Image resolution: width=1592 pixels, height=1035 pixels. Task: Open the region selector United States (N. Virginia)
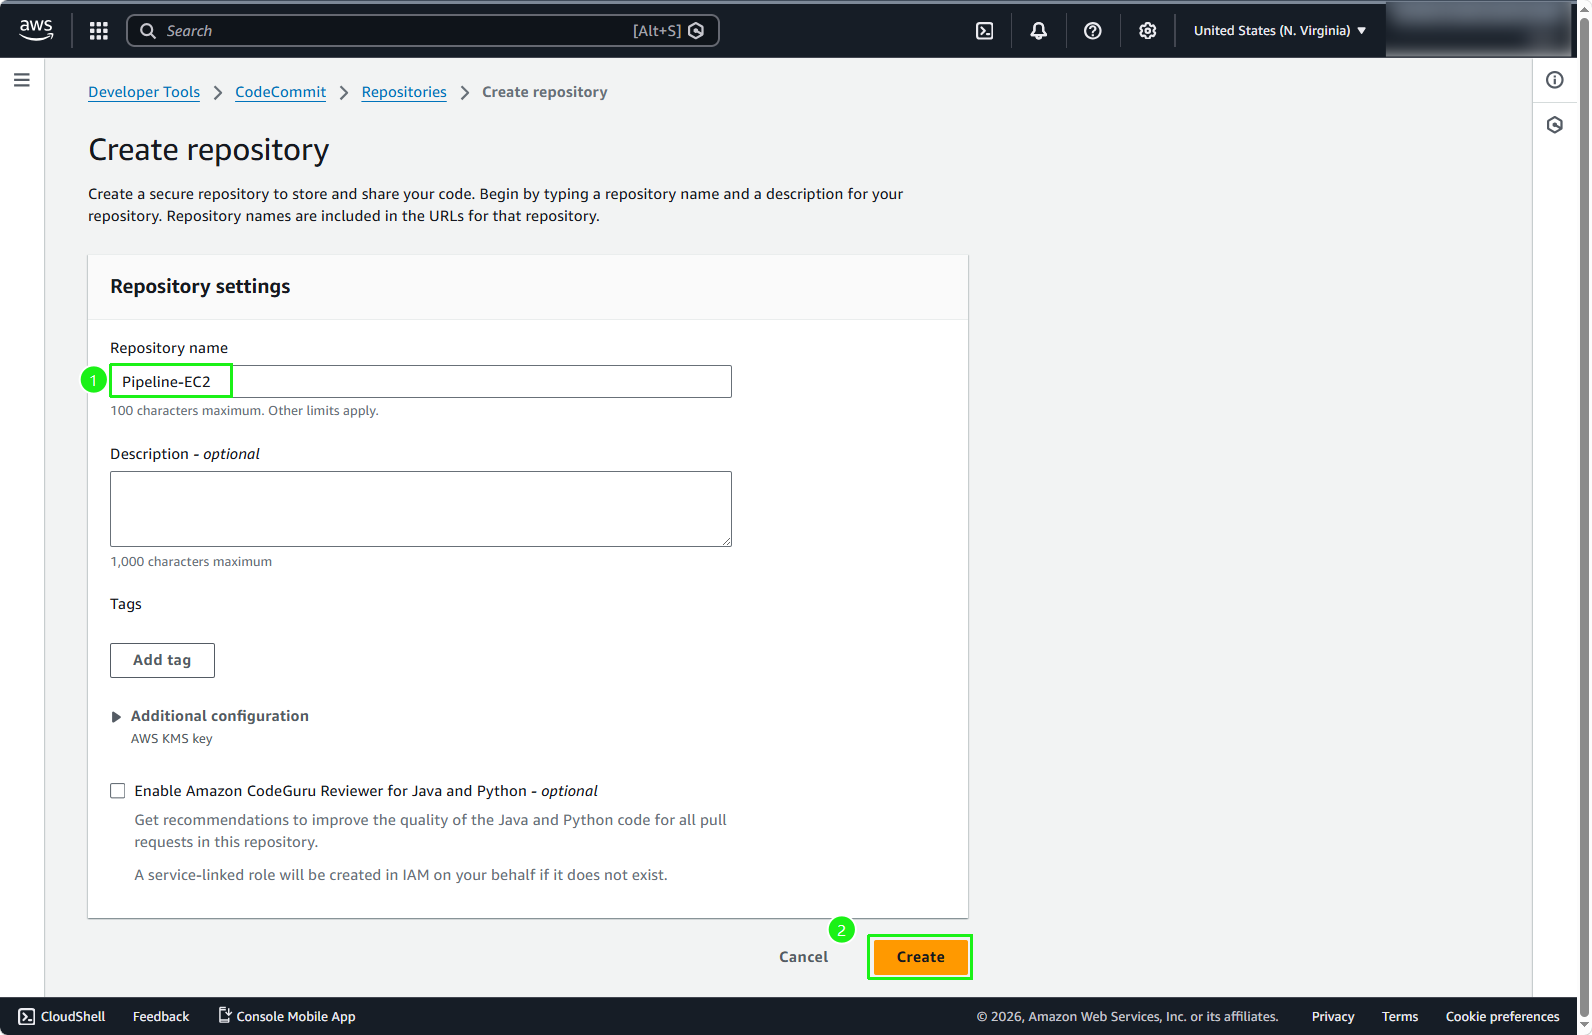coord(1280,31)
